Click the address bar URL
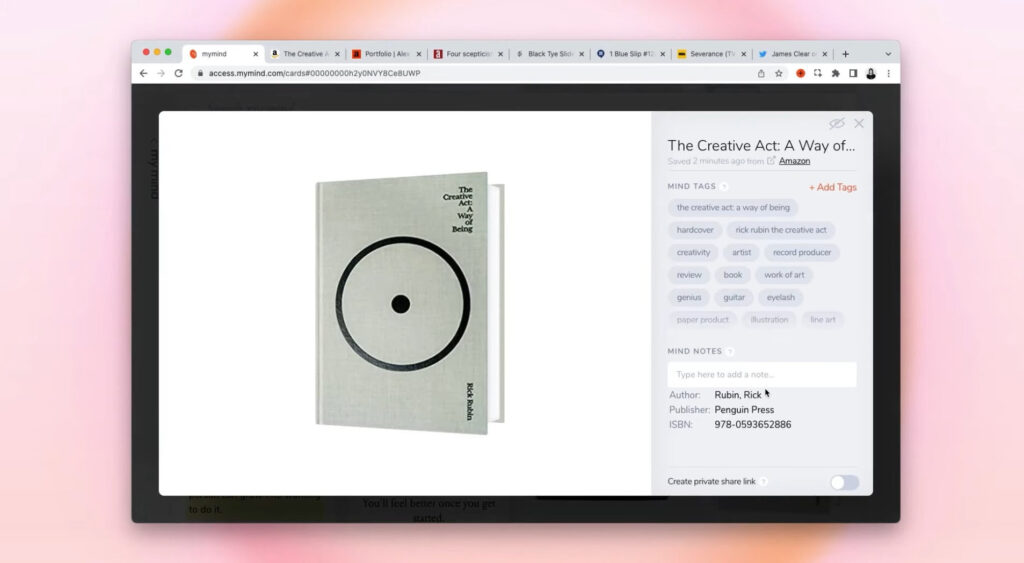The height and width of the screenshot is (563, 1024). coord(314,73)
